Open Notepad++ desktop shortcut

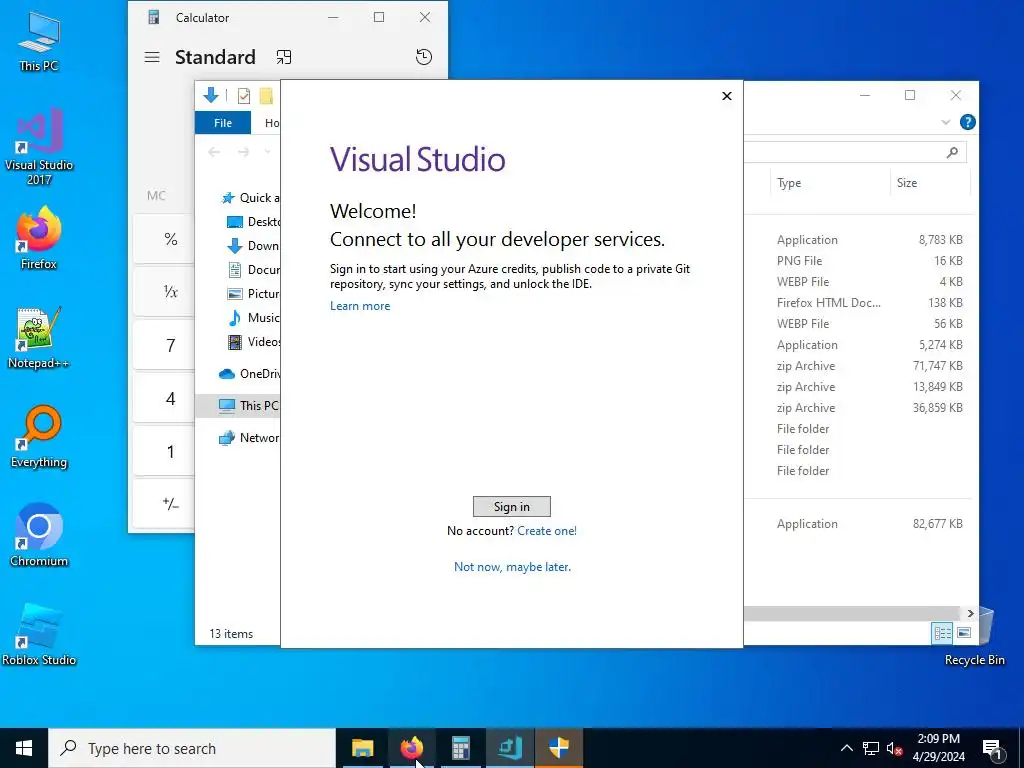point(39,338)
